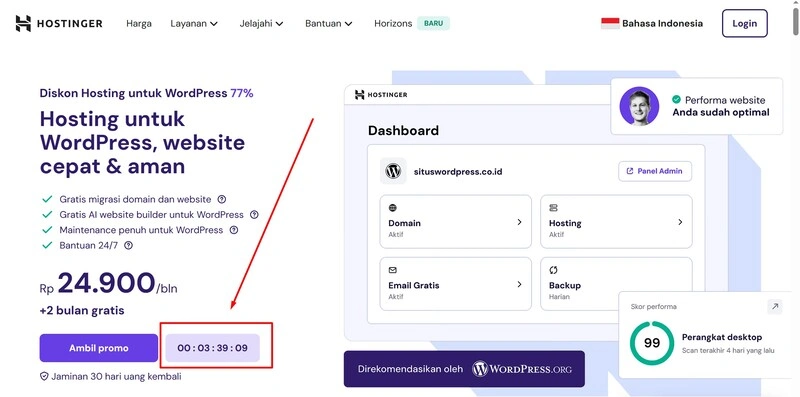Screen dimensions: 800x397
Task: Click checkmark beside Bantuan 24/7
Action: coord(47,245)
